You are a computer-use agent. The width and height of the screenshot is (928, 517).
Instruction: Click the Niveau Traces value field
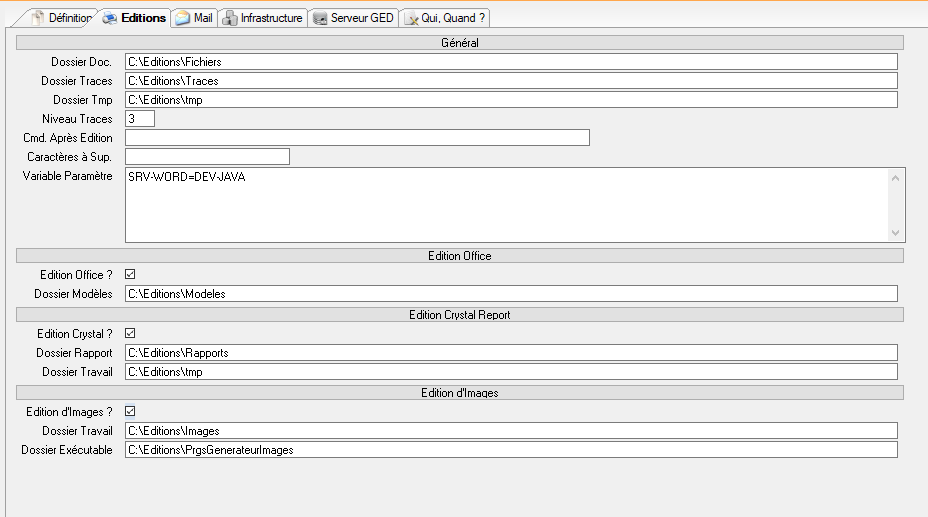(139, 119)
